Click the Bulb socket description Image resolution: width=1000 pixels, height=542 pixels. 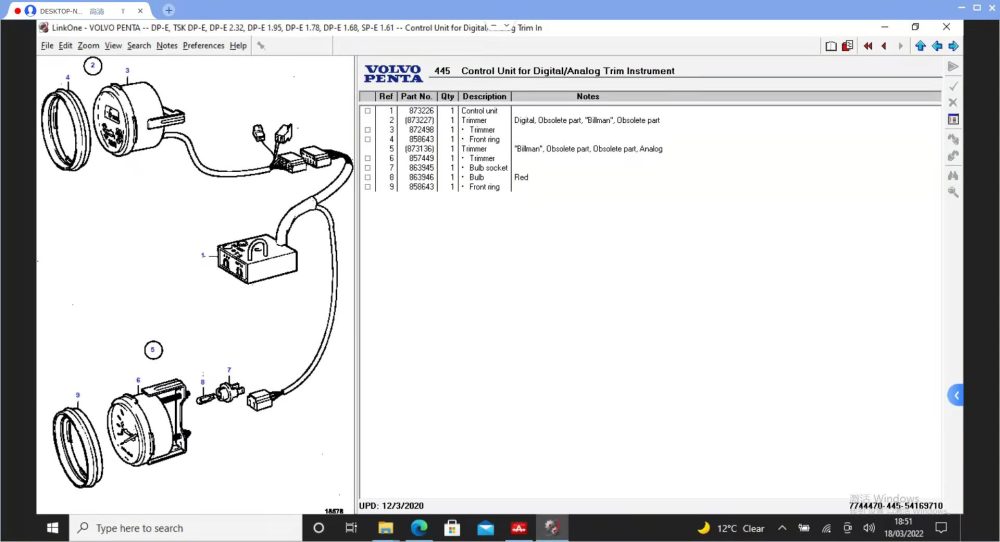pyautogui.click(x=489, y=168)
